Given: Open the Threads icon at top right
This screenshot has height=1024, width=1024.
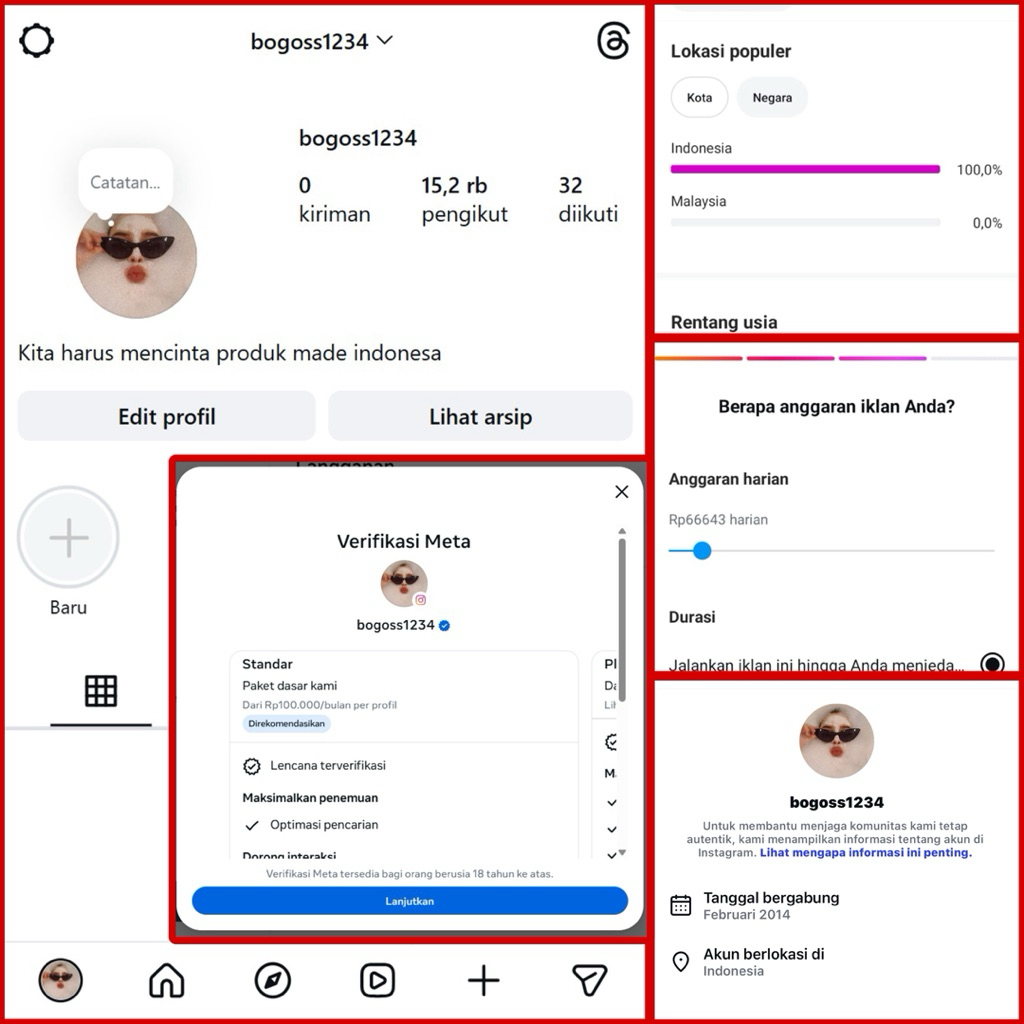Looking at the screenshot, I should (613, 40).
